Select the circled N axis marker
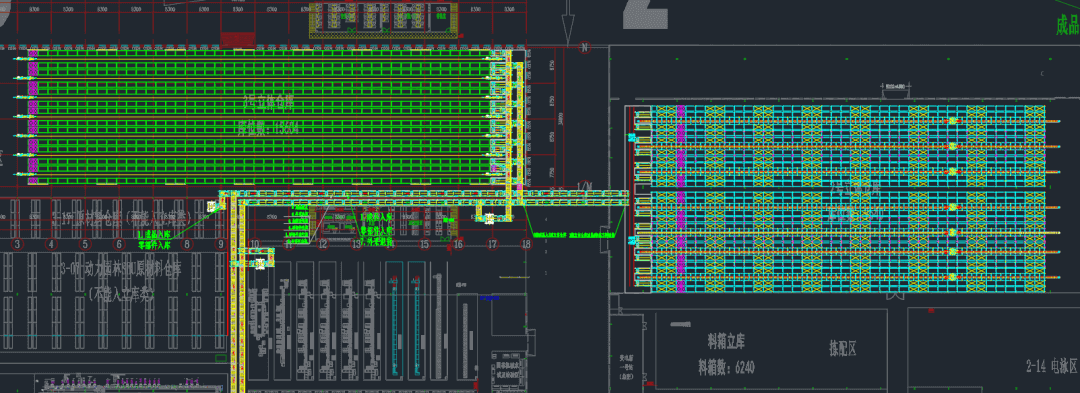The image size is (1080, 393). point(584,47)
